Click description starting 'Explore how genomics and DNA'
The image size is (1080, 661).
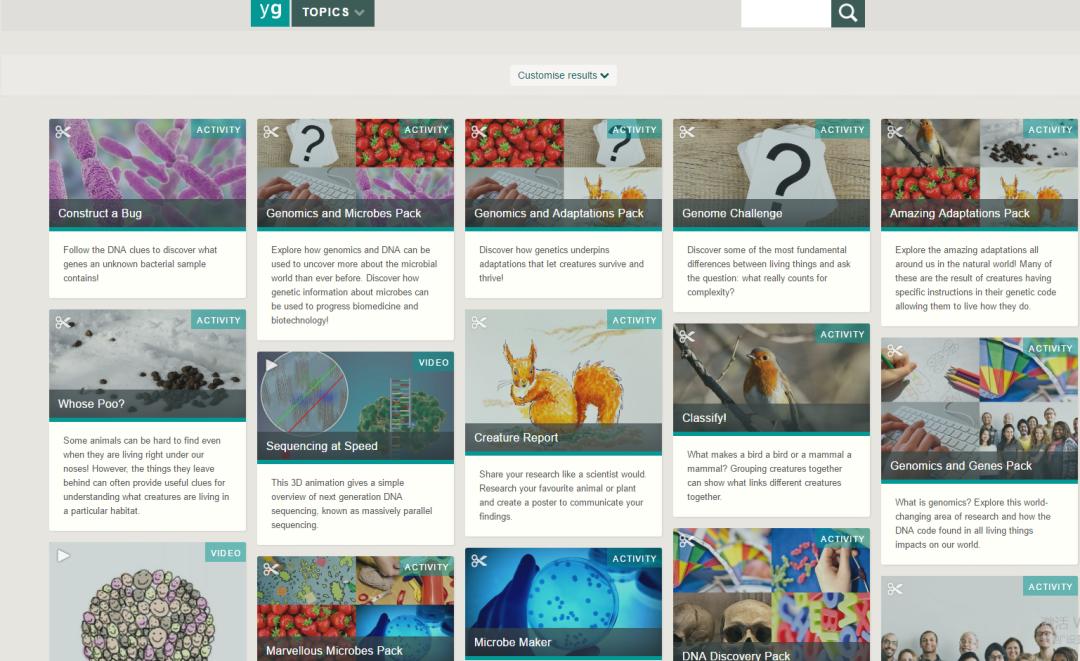click(354, 284)
